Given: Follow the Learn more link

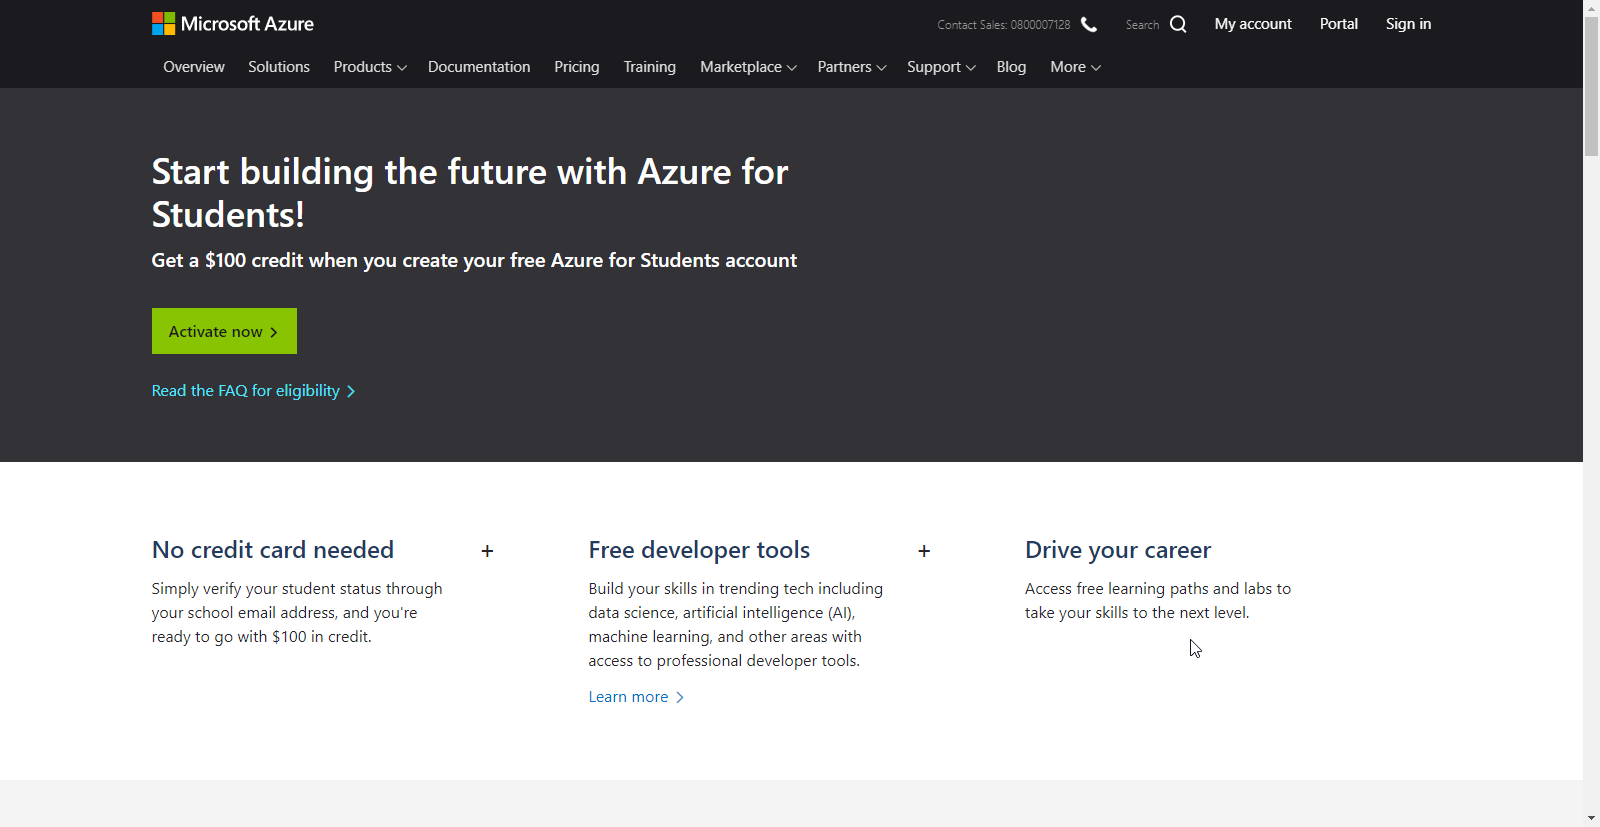Looking at the screenshot, I should click(x=636, y=697).
